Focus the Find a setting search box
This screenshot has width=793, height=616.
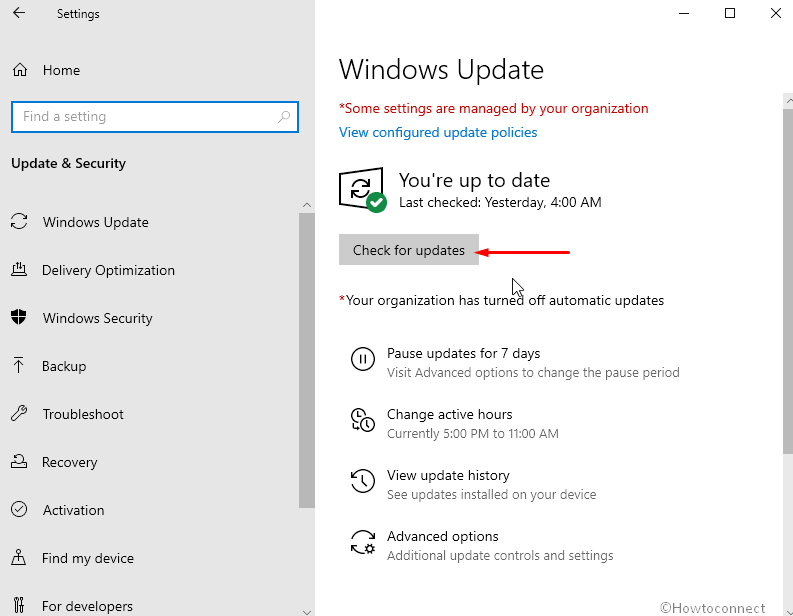click(x=155, y=117)
